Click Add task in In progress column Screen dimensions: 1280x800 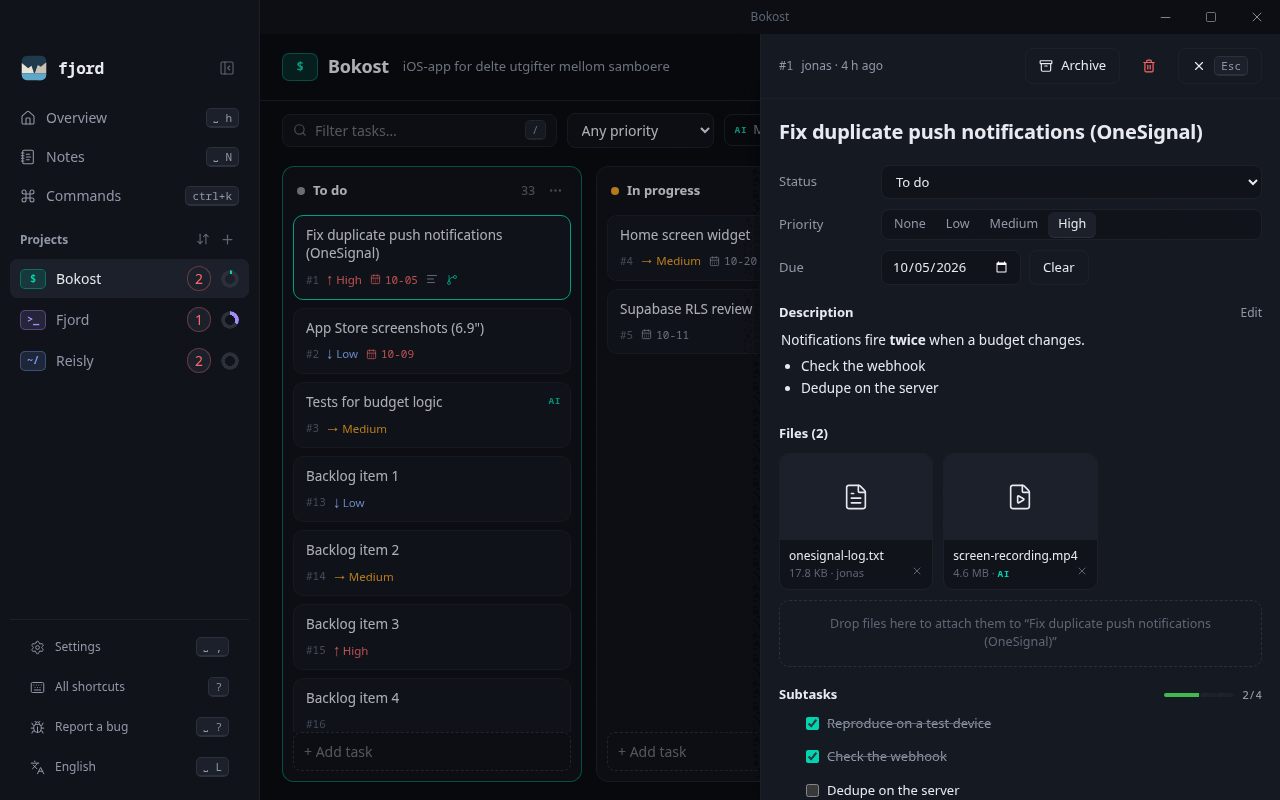point(684,752)
